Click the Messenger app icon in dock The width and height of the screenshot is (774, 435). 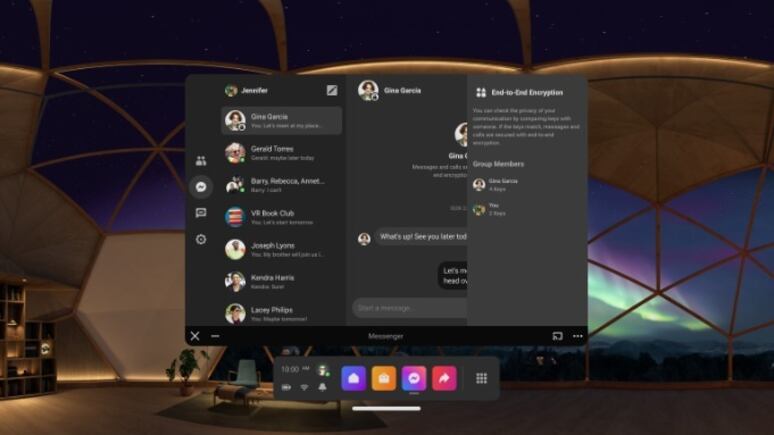413,378
